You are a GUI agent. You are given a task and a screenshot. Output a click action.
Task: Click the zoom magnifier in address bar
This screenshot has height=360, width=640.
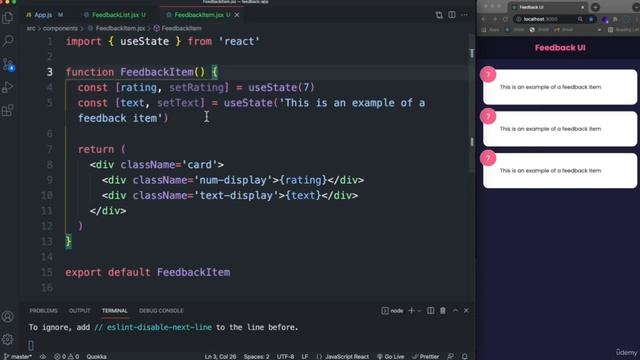coord(580,19)
